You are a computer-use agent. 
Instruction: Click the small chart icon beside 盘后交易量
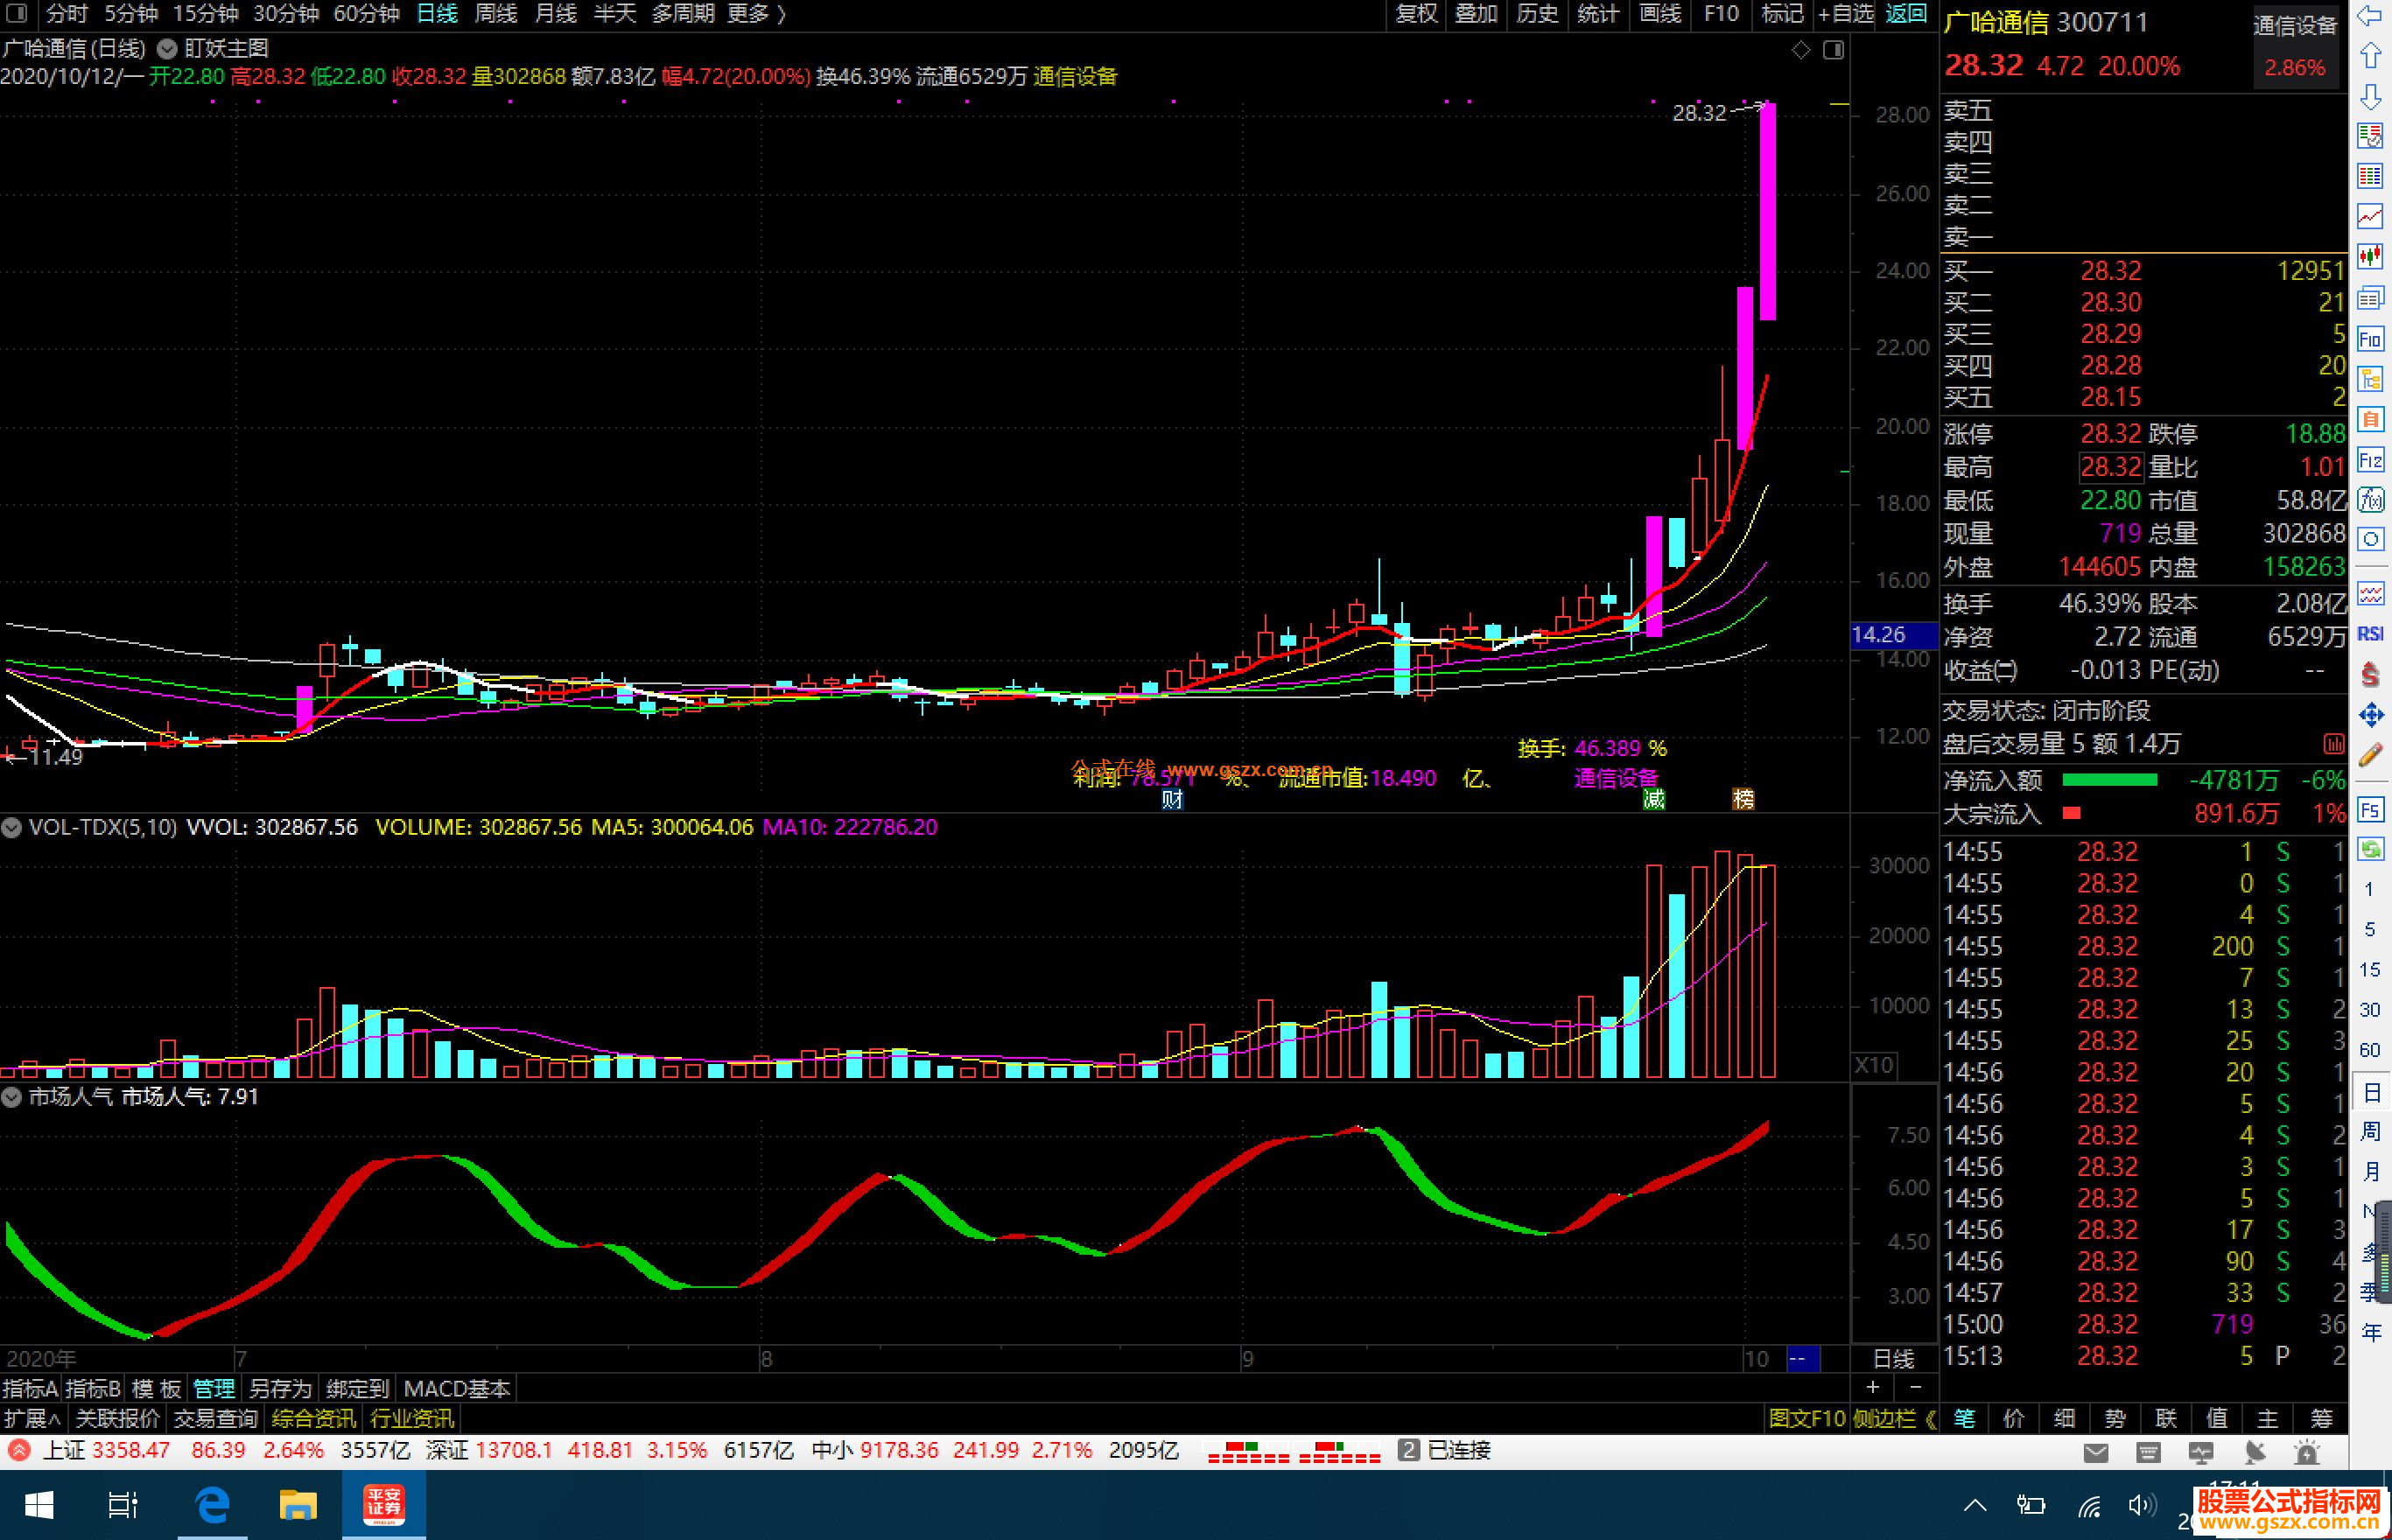[2333, 744]
